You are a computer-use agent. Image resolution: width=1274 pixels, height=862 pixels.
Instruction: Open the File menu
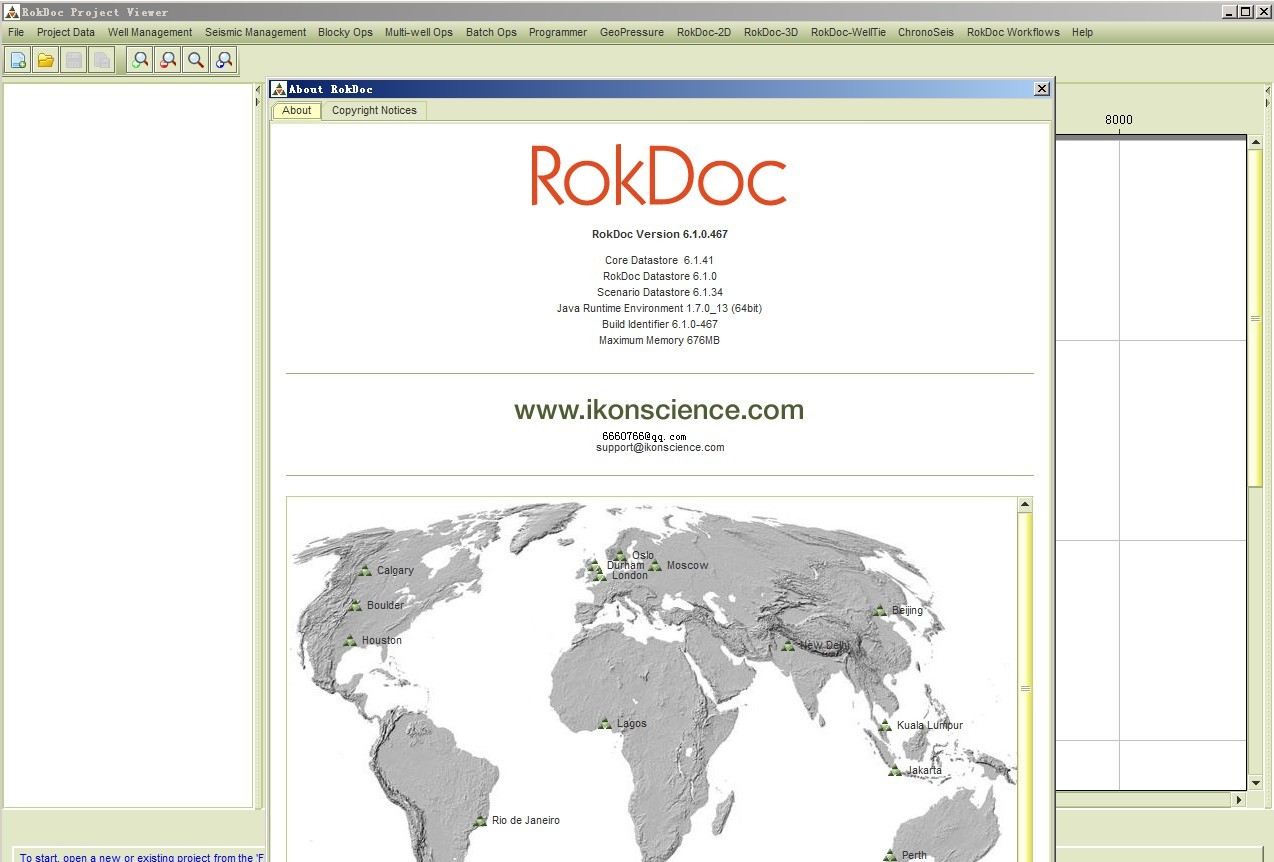point(16,32)
